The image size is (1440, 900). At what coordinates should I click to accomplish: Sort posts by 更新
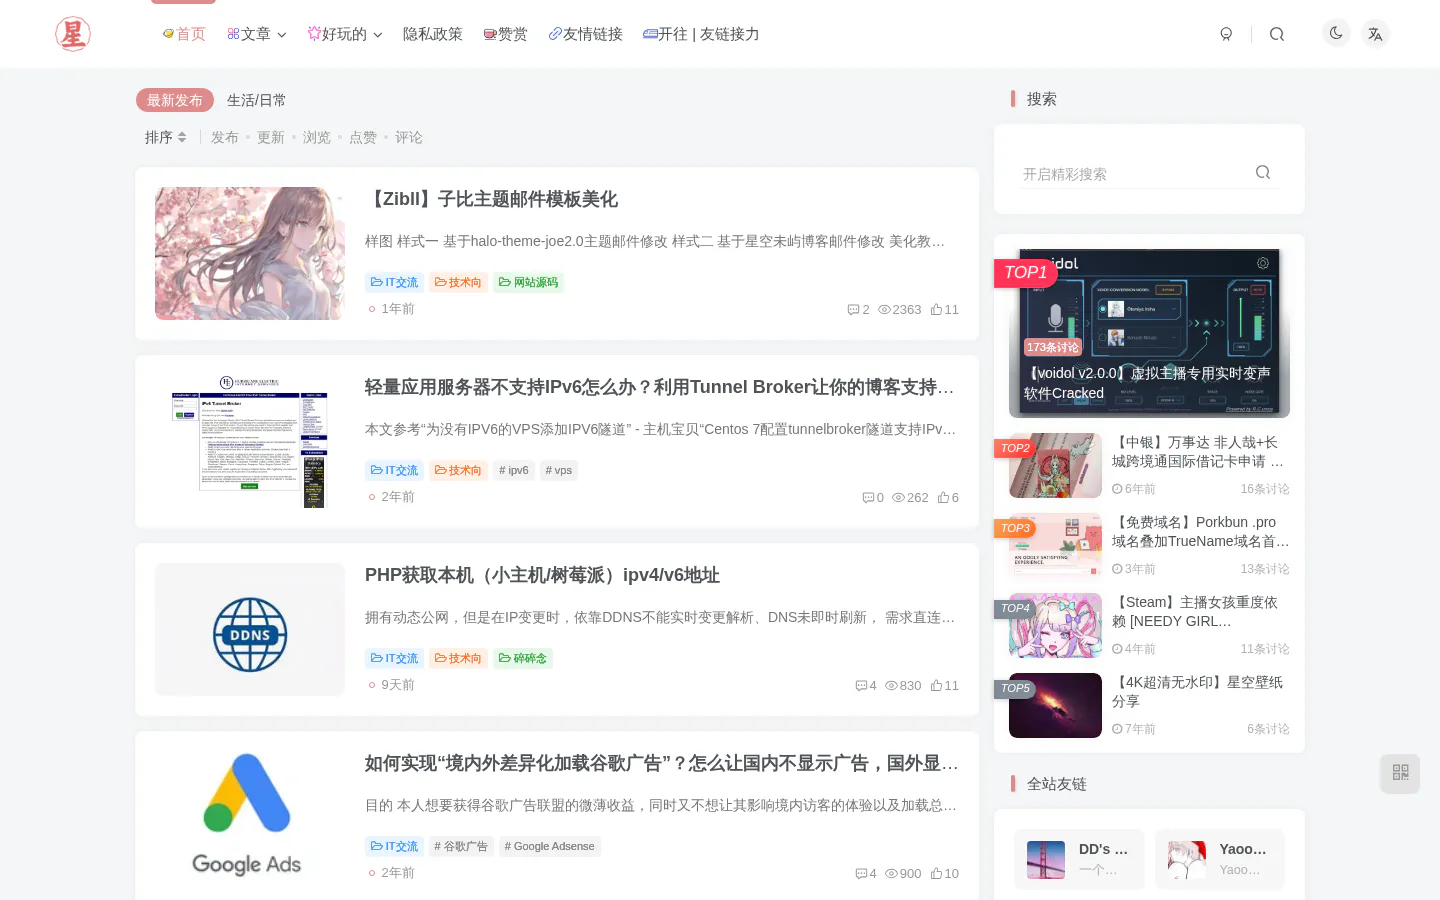point(271,137)
